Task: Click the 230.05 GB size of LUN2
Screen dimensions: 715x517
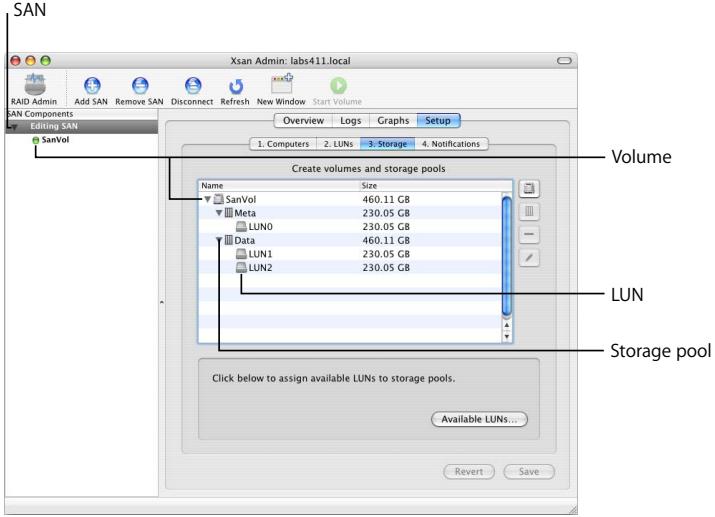Action: [x=386, y=268]
